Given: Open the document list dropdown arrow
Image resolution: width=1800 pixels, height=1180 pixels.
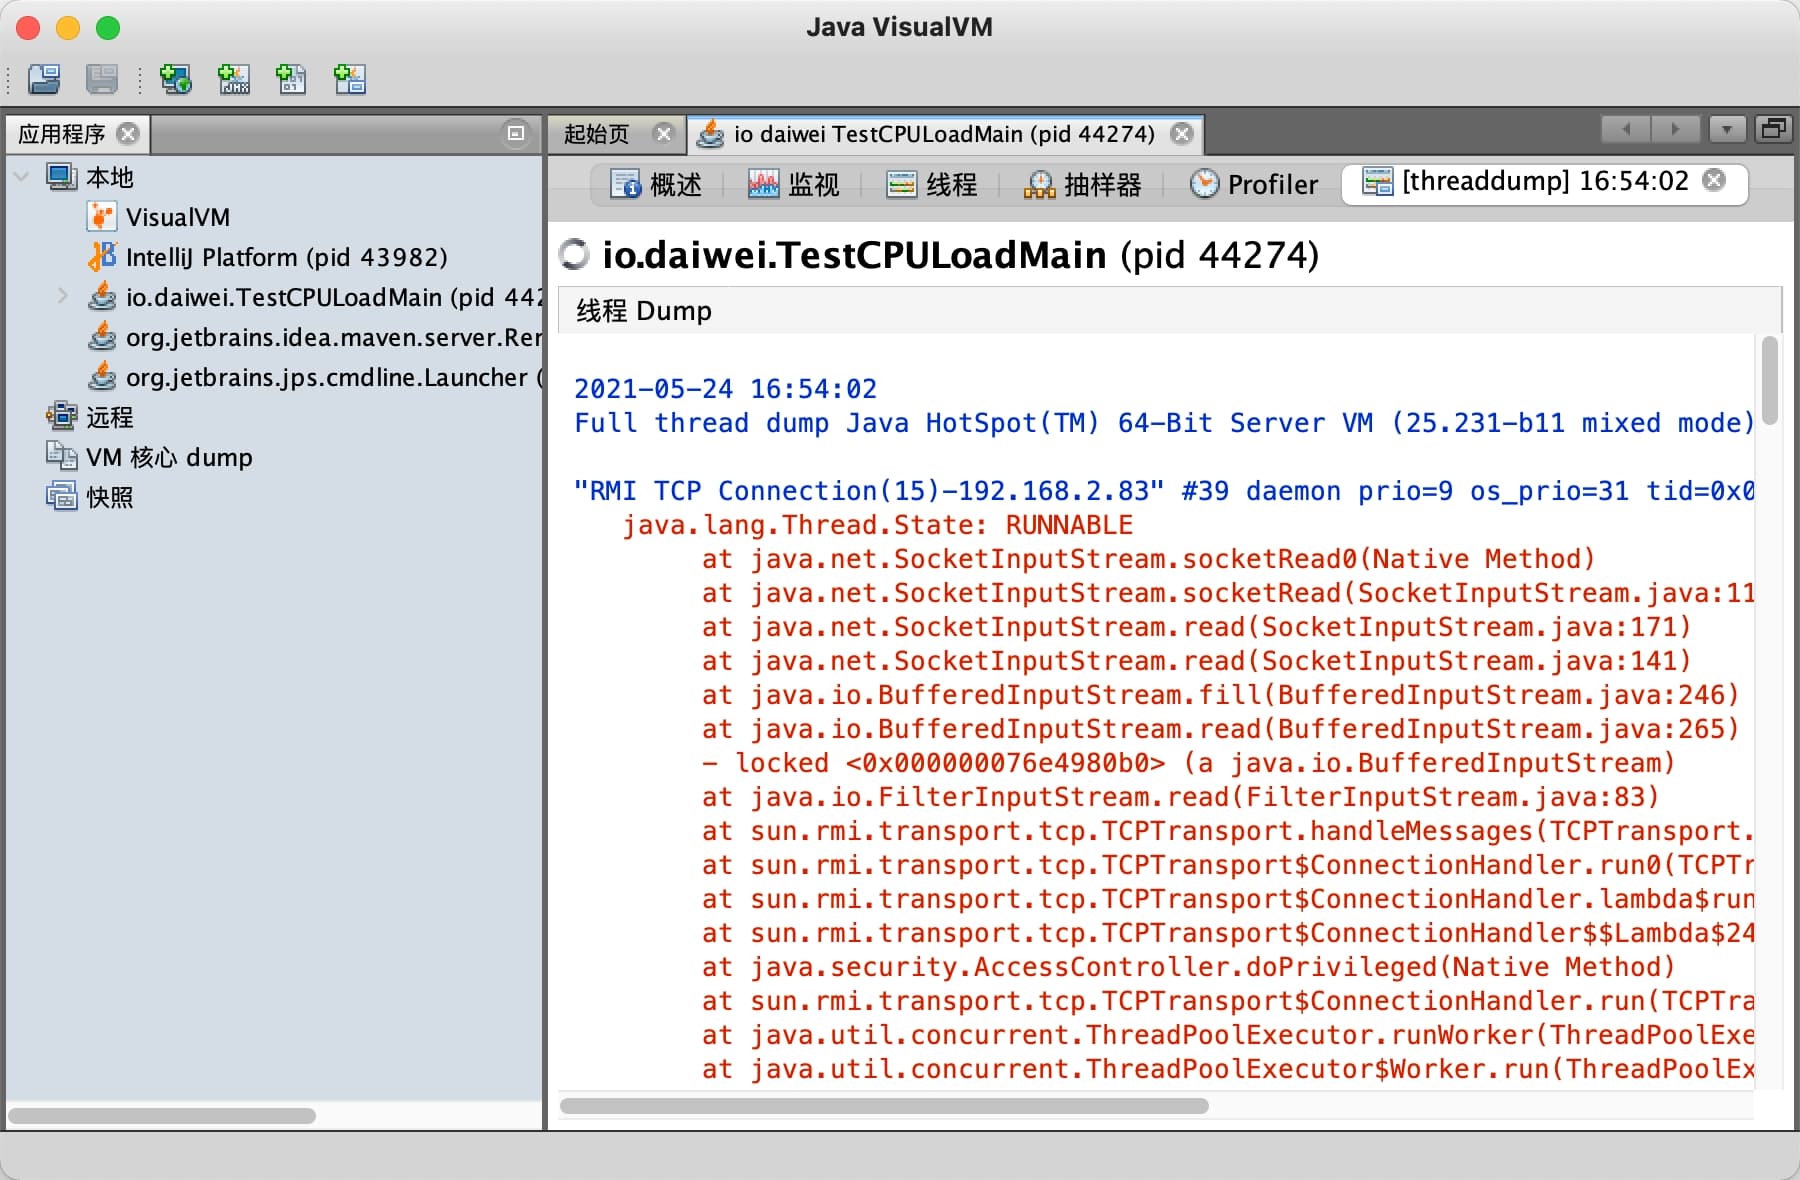Looking at the screenshot, I should click(x=1727, y=129).
